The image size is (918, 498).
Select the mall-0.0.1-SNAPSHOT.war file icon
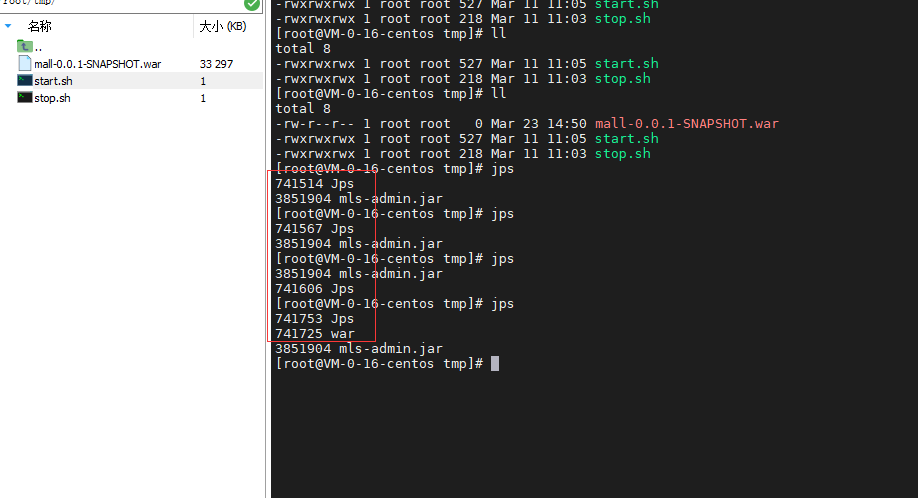[25, 63]
